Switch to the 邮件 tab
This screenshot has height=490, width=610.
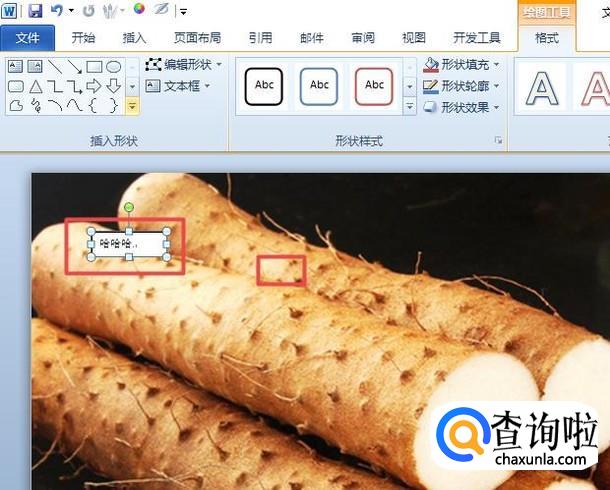point(312,38)
